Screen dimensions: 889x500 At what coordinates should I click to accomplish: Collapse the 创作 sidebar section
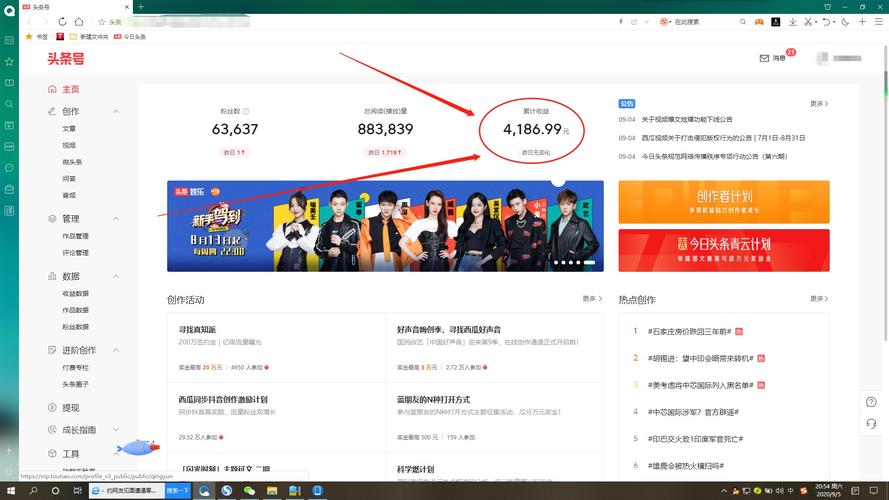[116, 111]
